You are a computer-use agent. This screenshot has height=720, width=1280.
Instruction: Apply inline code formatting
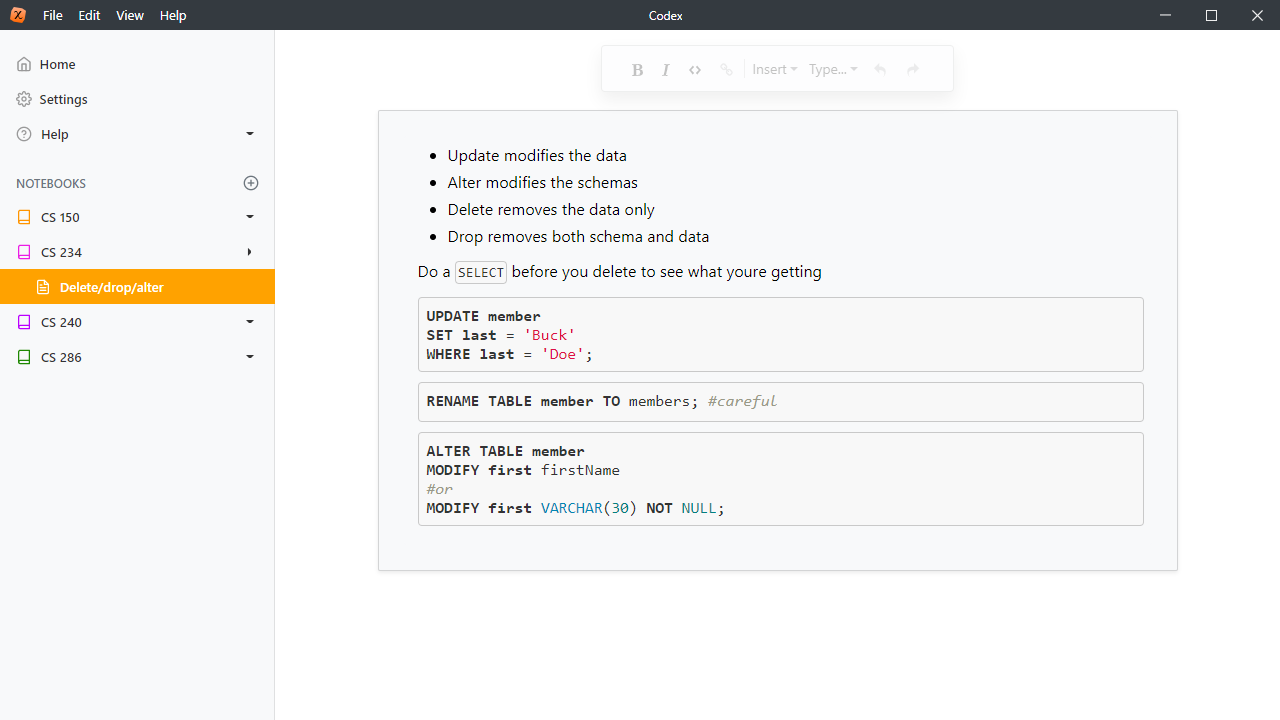pos(695,70)
